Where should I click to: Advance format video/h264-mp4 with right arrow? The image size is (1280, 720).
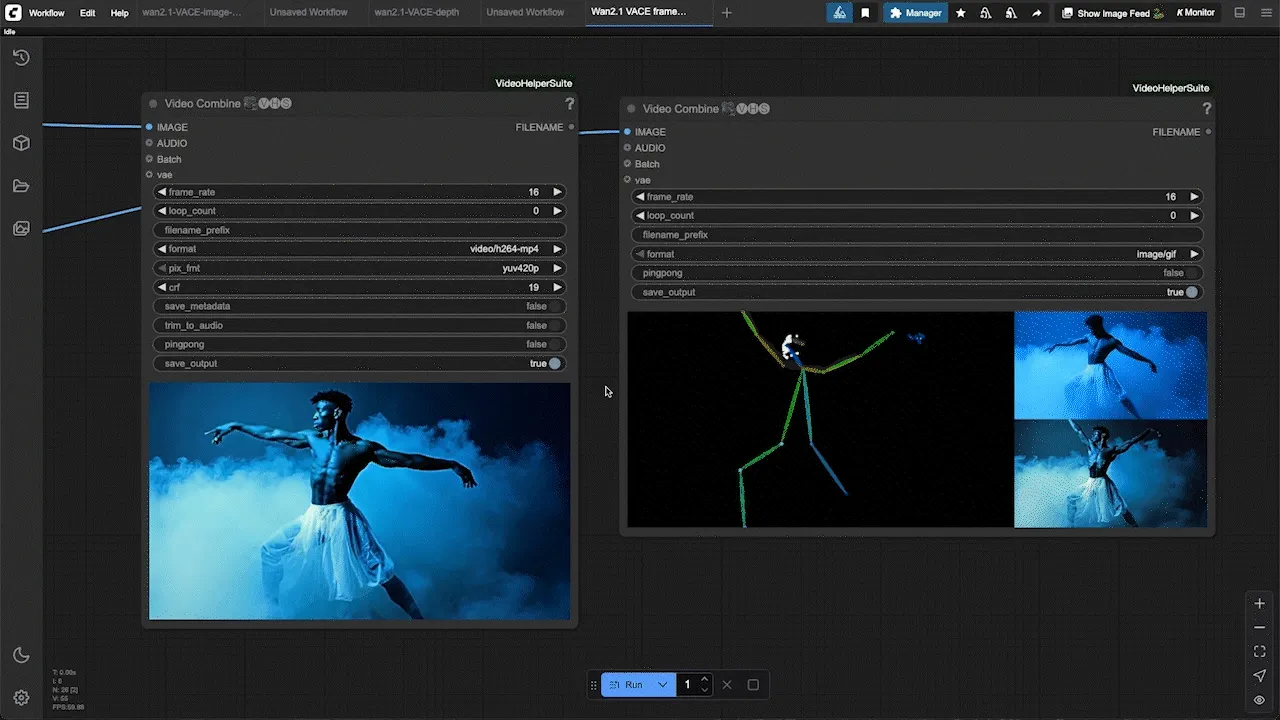(x=558, y=249)
